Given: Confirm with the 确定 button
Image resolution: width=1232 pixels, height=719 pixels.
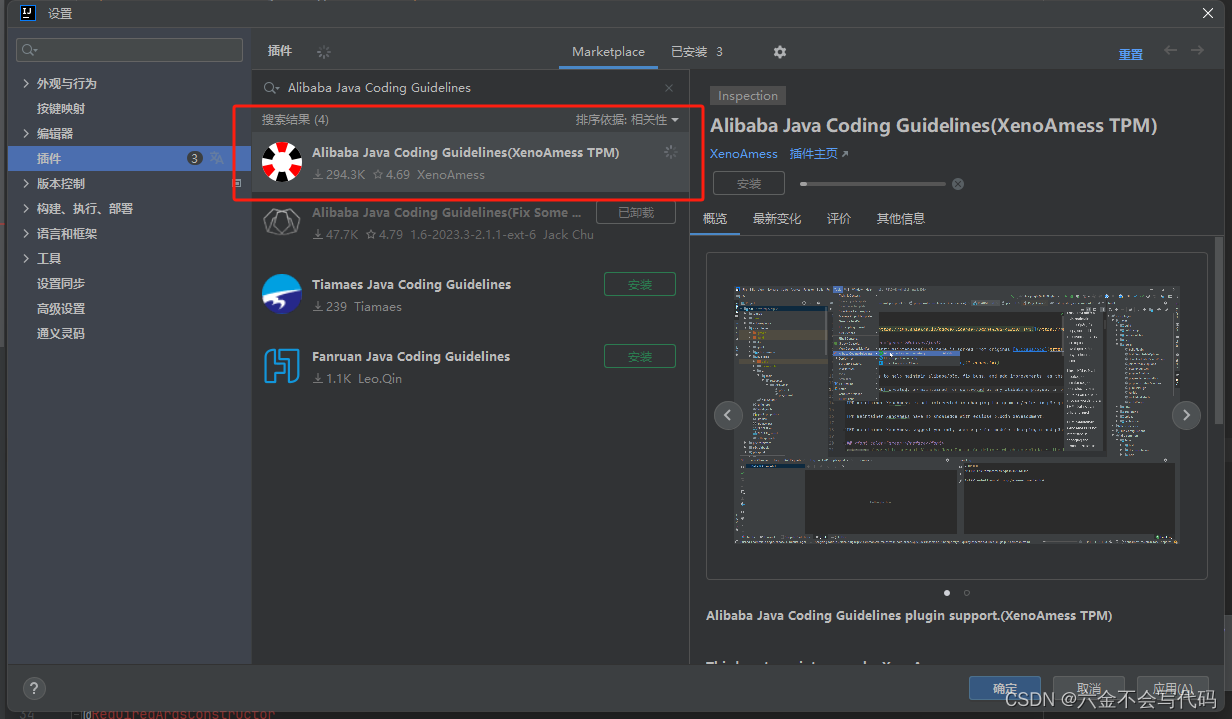Looking at the screenshot, I should click(1005, 689).
